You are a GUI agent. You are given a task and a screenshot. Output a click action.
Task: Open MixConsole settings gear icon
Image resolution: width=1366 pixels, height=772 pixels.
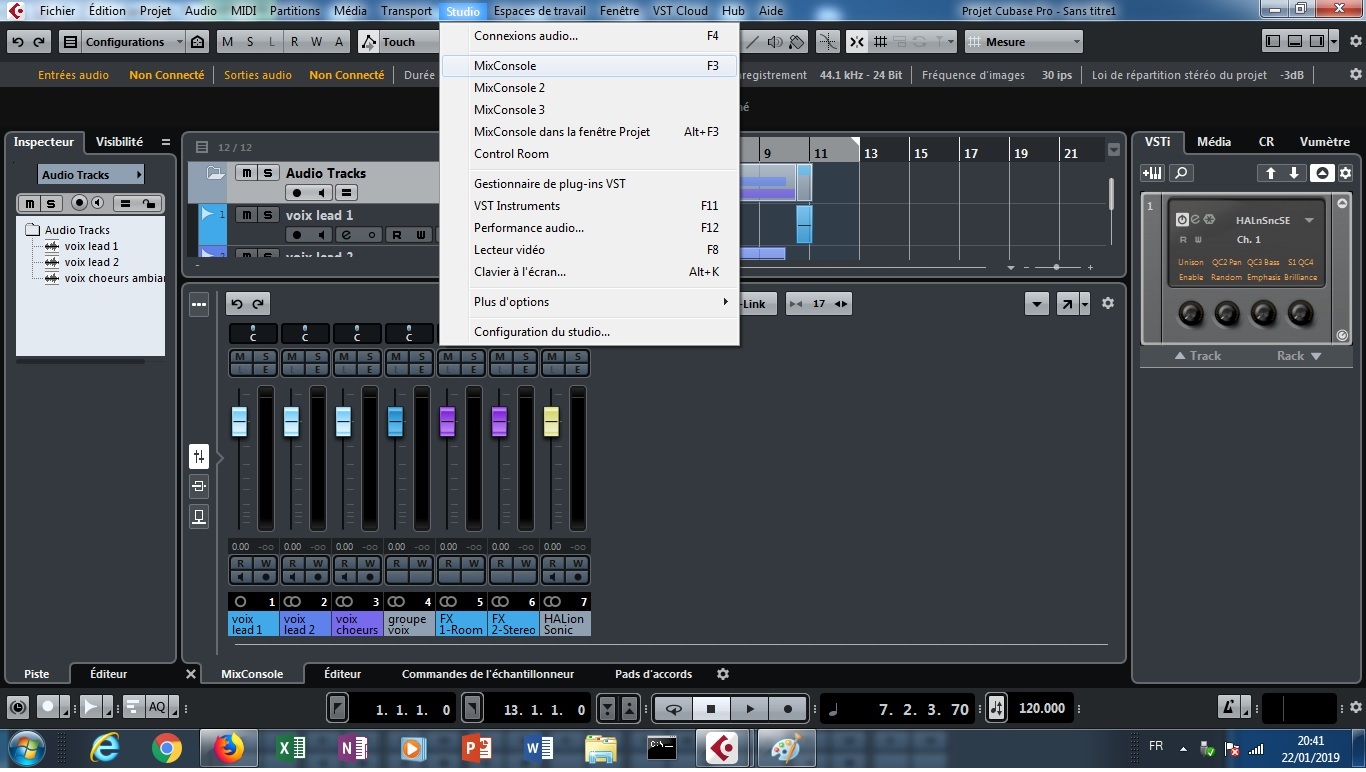(x=1108, y=303)
